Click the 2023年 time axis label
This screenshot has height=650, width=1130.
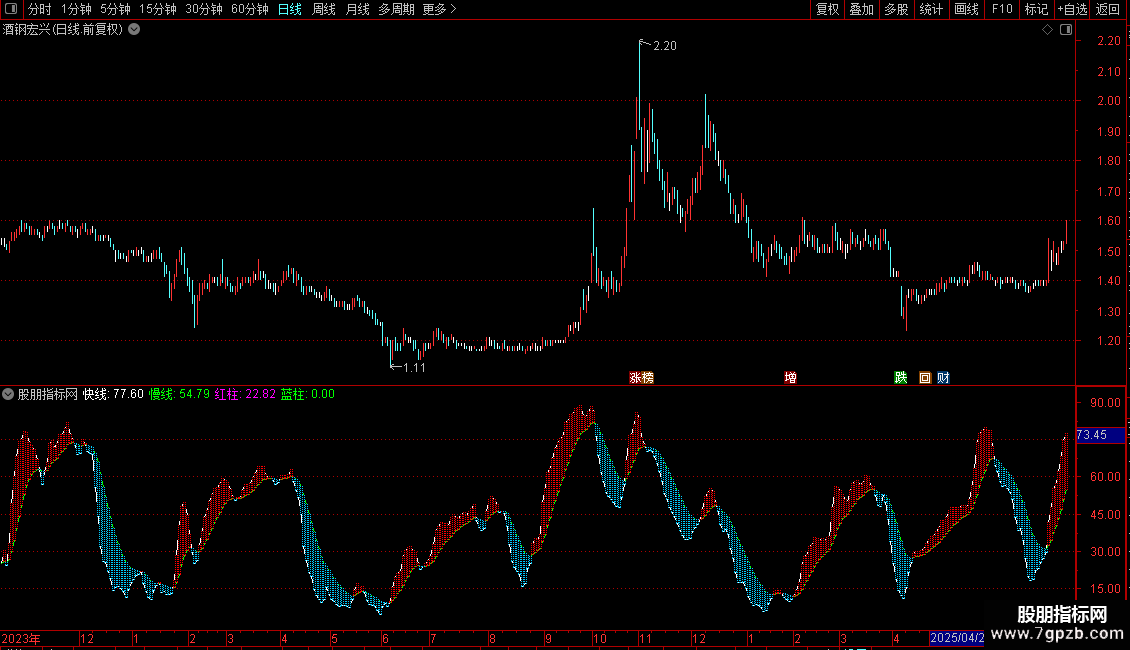21,638
